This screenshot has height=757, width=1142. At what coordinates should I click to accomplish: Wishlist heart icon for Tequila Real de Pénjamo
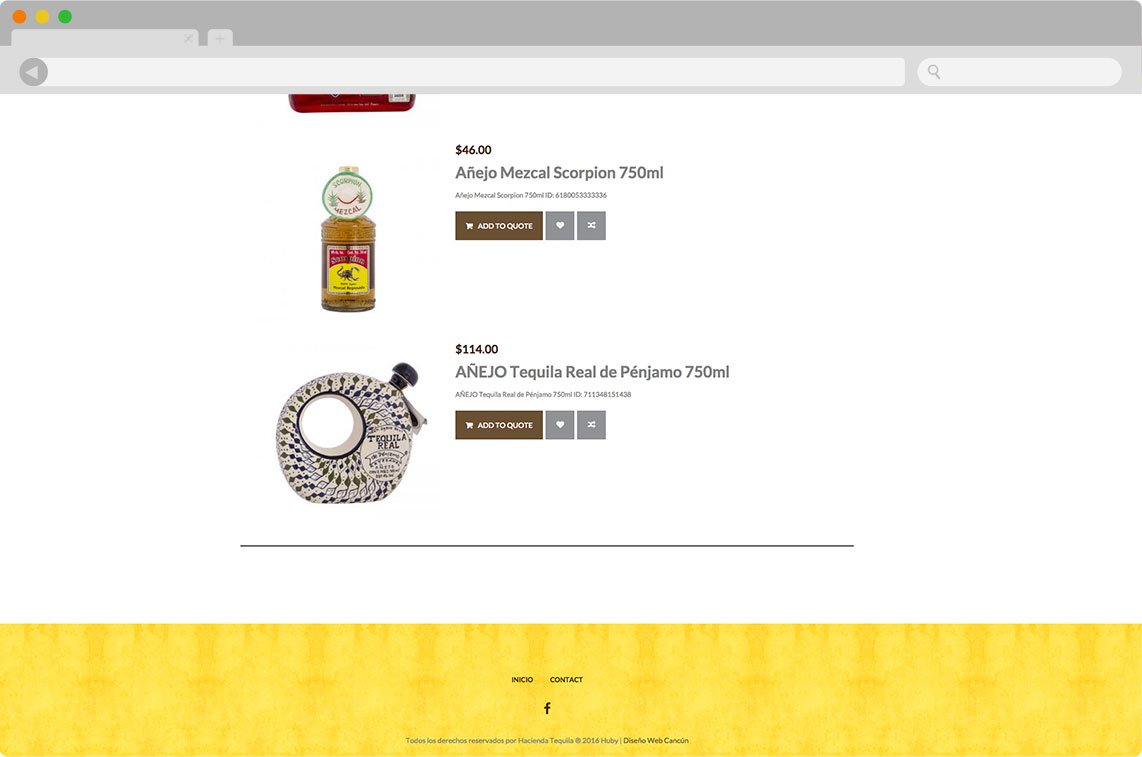point(560,425)
